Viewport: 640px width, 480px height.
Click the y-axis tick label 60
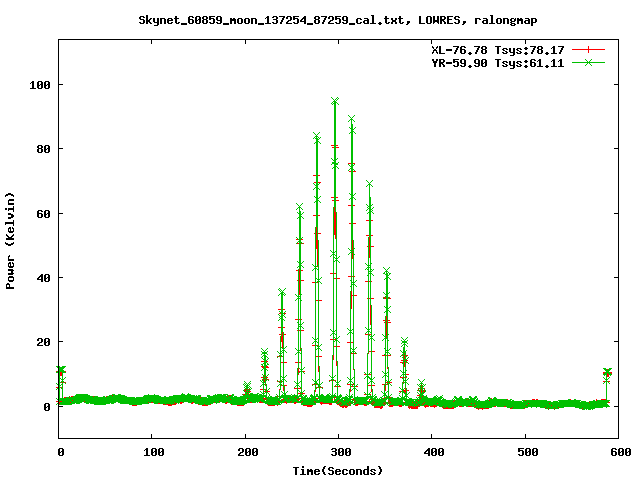pos(43,213)
